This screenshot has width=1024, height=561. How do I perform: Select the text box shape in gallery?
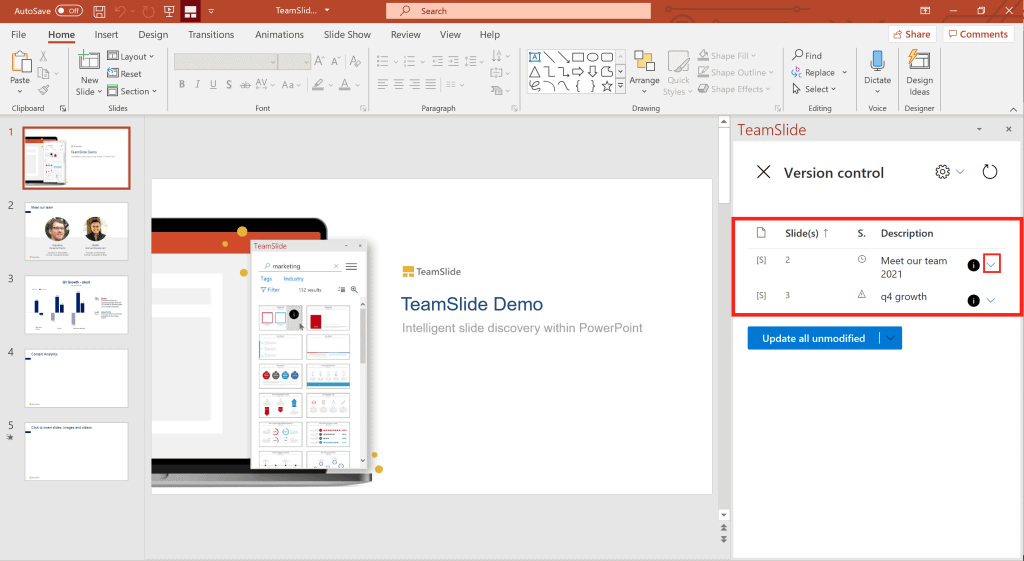(534, 57)
